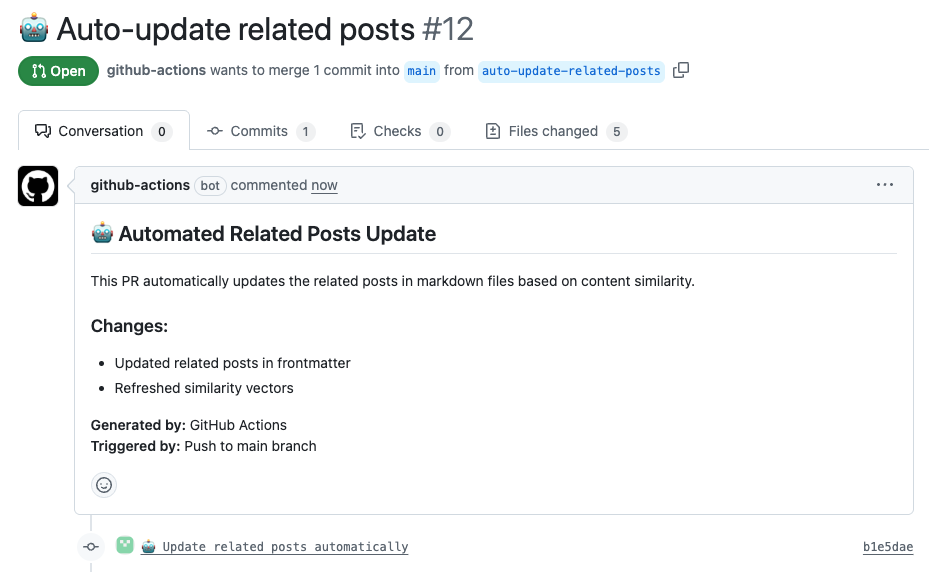Select the Conversation tab
The width and height of the screenshot is (929, 572).
(x=104, y=131)
